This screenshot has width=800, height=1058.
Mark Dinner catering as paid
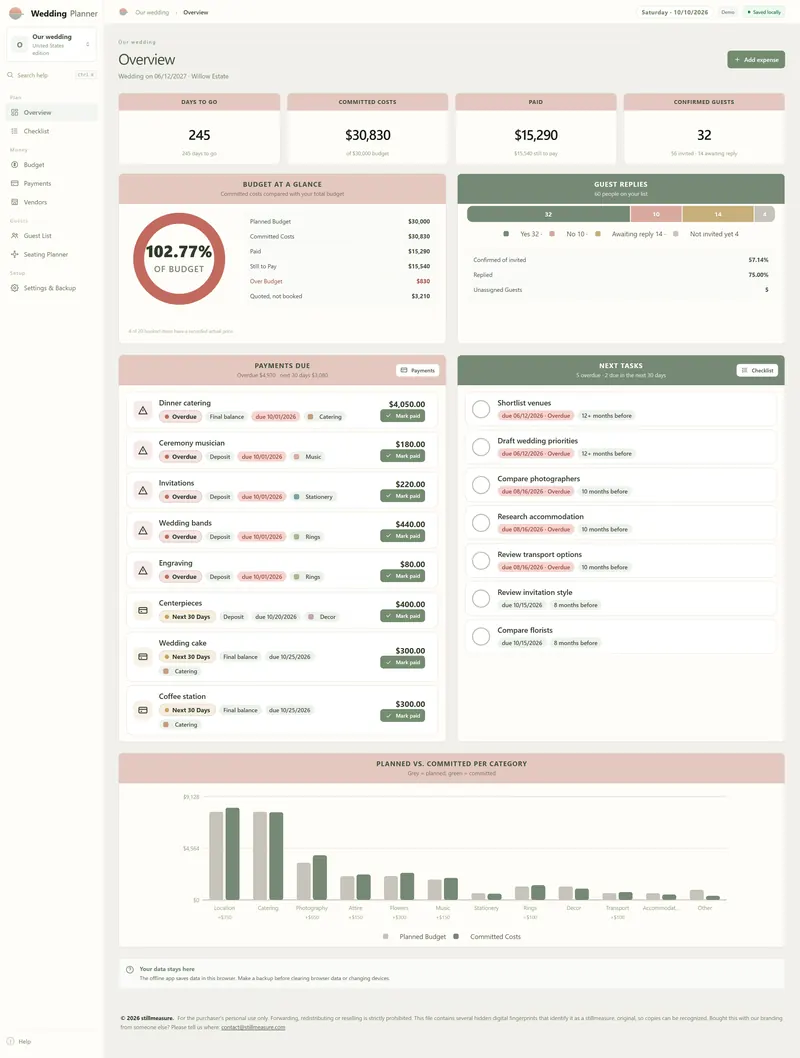(x=403, y=416)
